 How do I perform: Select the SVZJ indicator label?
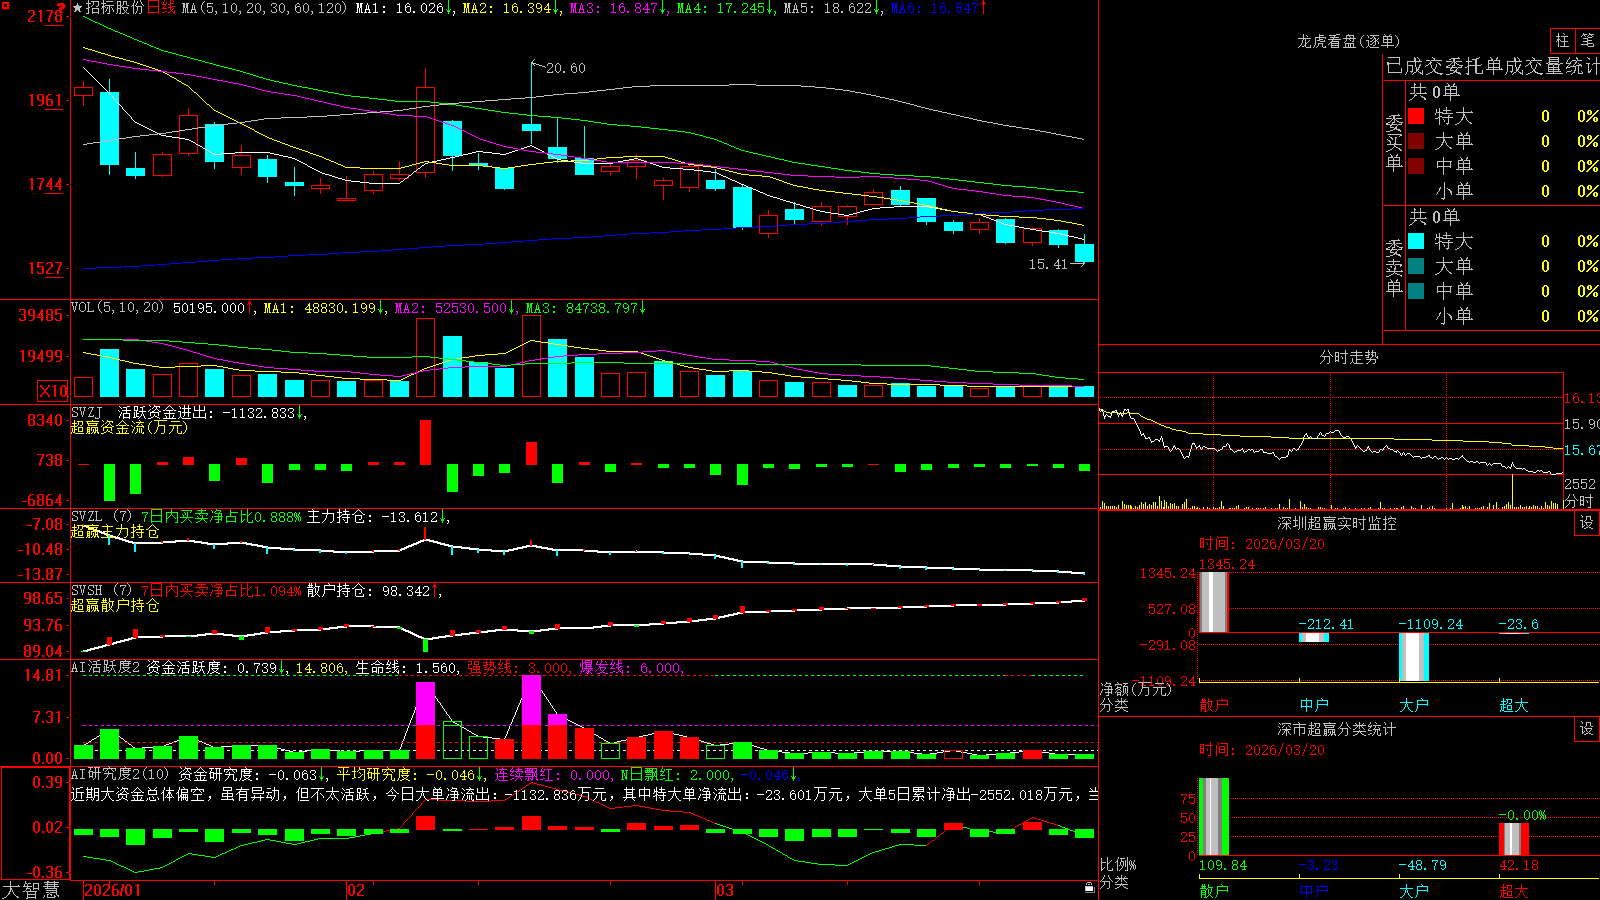pyautogui.click(x=87, y=412)
